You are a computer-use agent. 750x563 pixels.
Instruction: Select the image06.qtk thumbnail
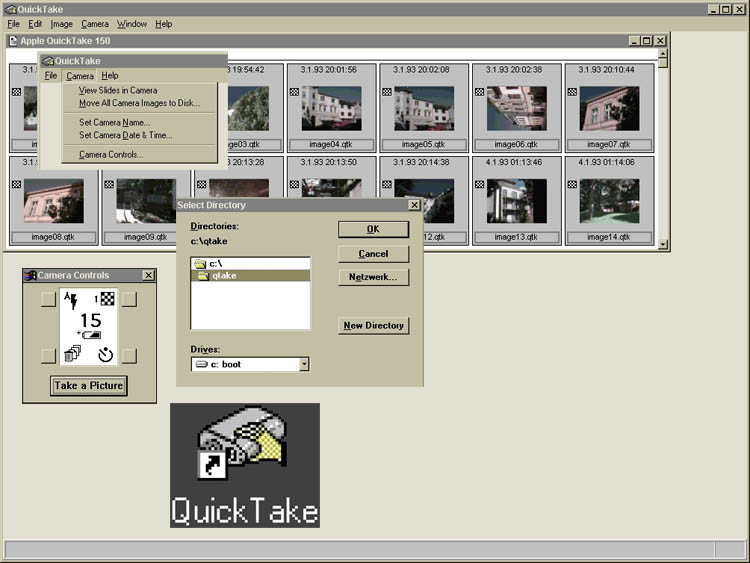pos(517,109)
